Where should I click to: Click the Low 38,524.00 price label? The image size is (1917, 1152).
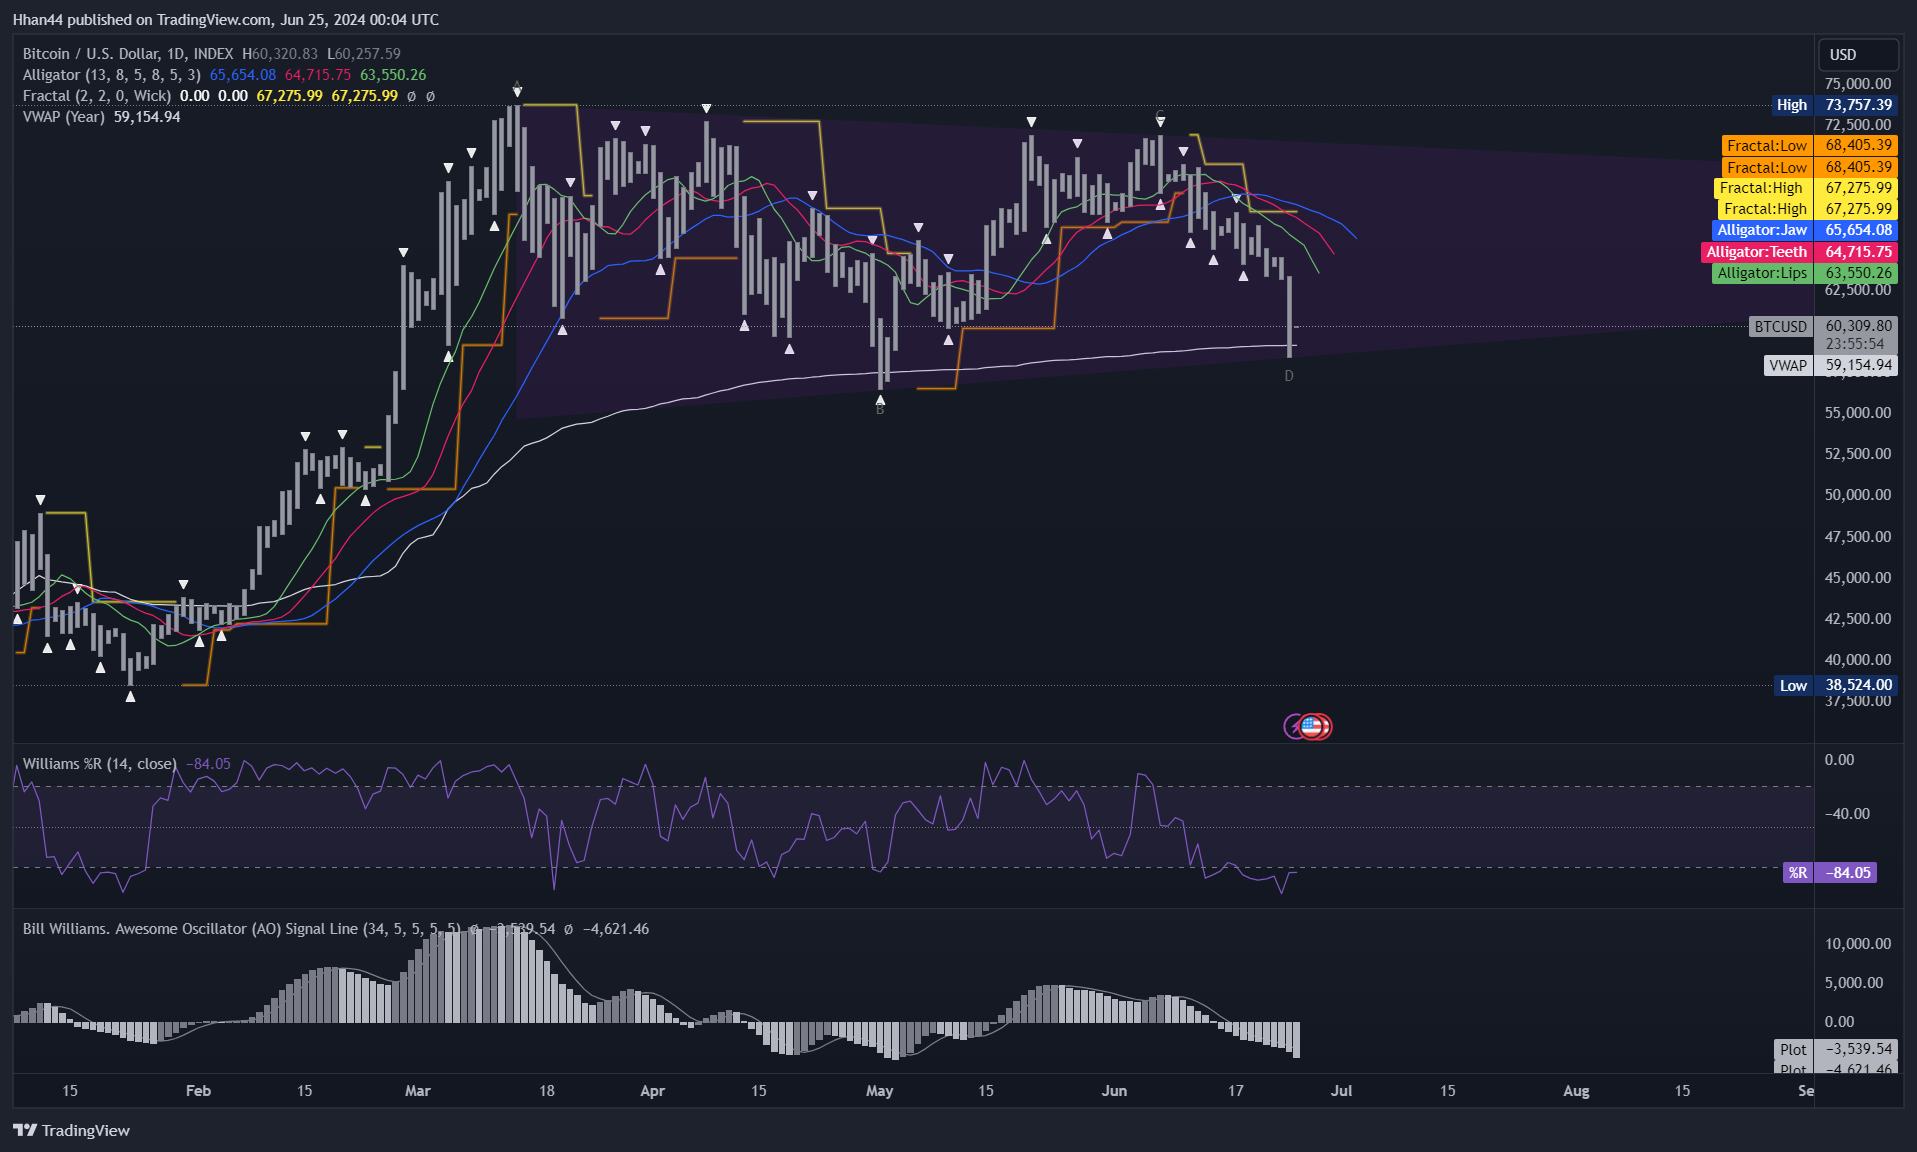click(1835, 685)
